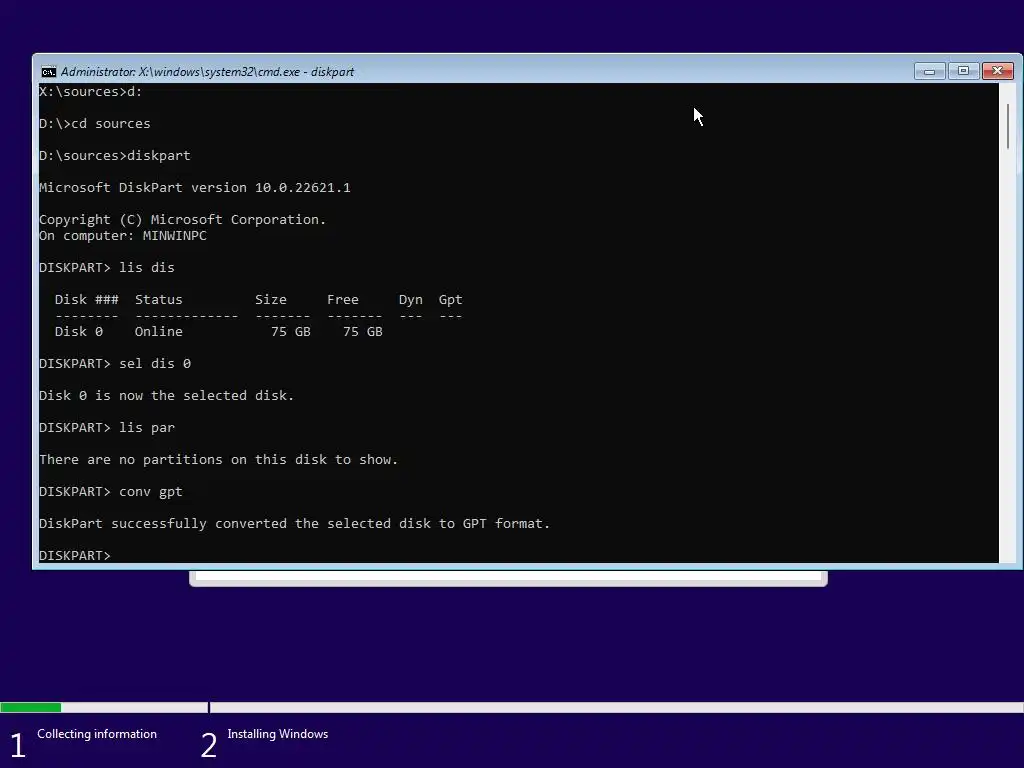Click the 'D:\>cd sources' line

coord(95,123)
